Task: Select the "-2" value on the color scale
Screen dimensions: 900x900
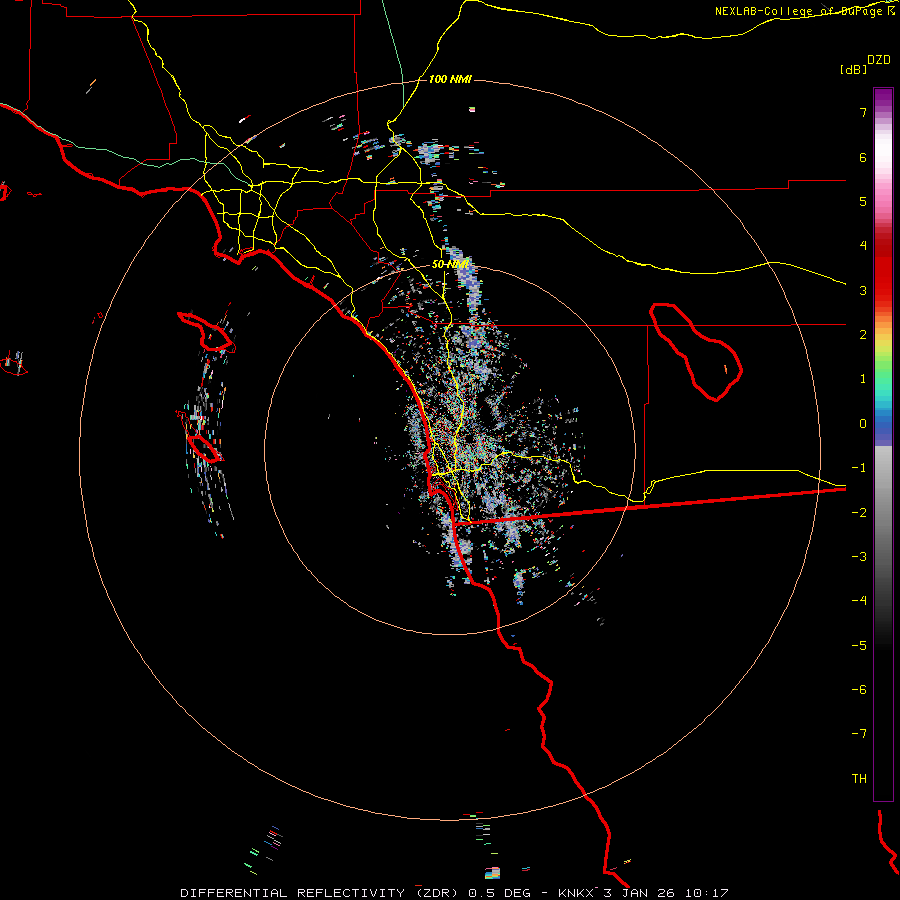Action: [x=859, y=513]
